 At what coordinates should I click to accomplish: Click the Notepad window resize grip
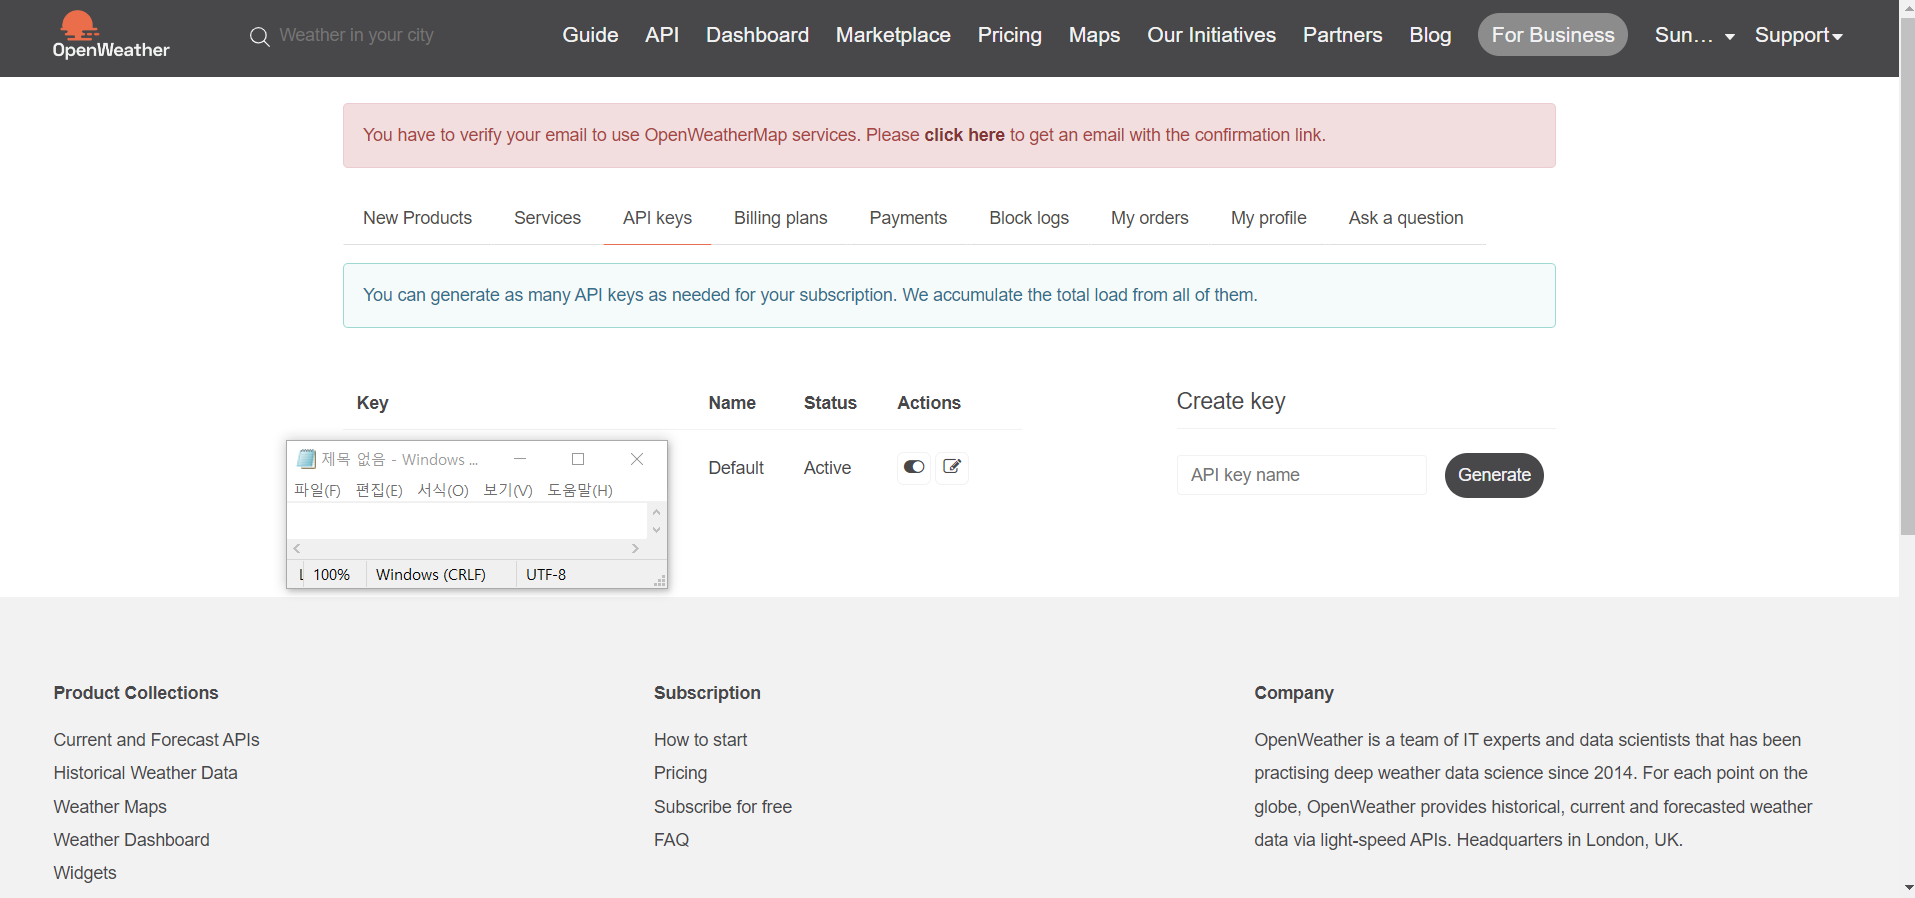pos(659,581)
